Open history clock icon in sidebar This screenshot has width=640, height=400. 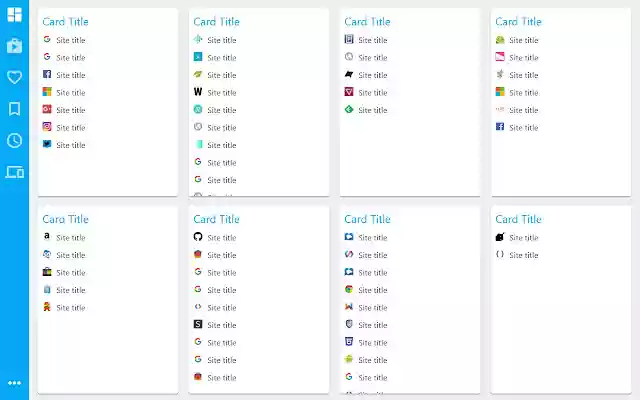[x=14, y=140]
